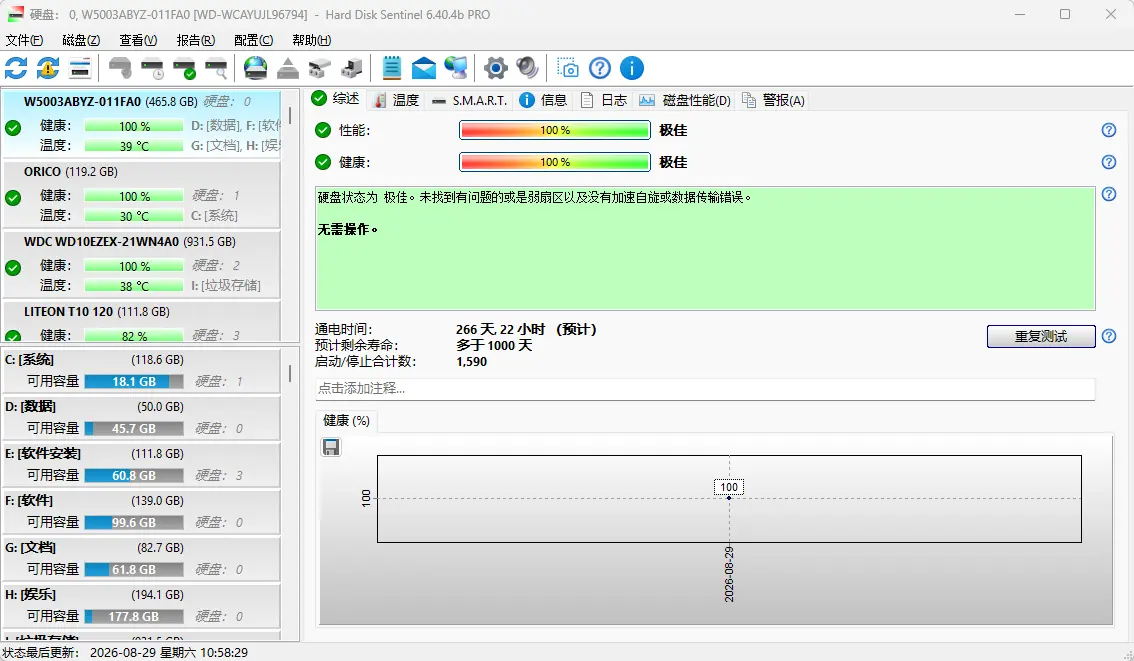Select the G: [文档] partition
1134x661 pixels.
(142, 558)
